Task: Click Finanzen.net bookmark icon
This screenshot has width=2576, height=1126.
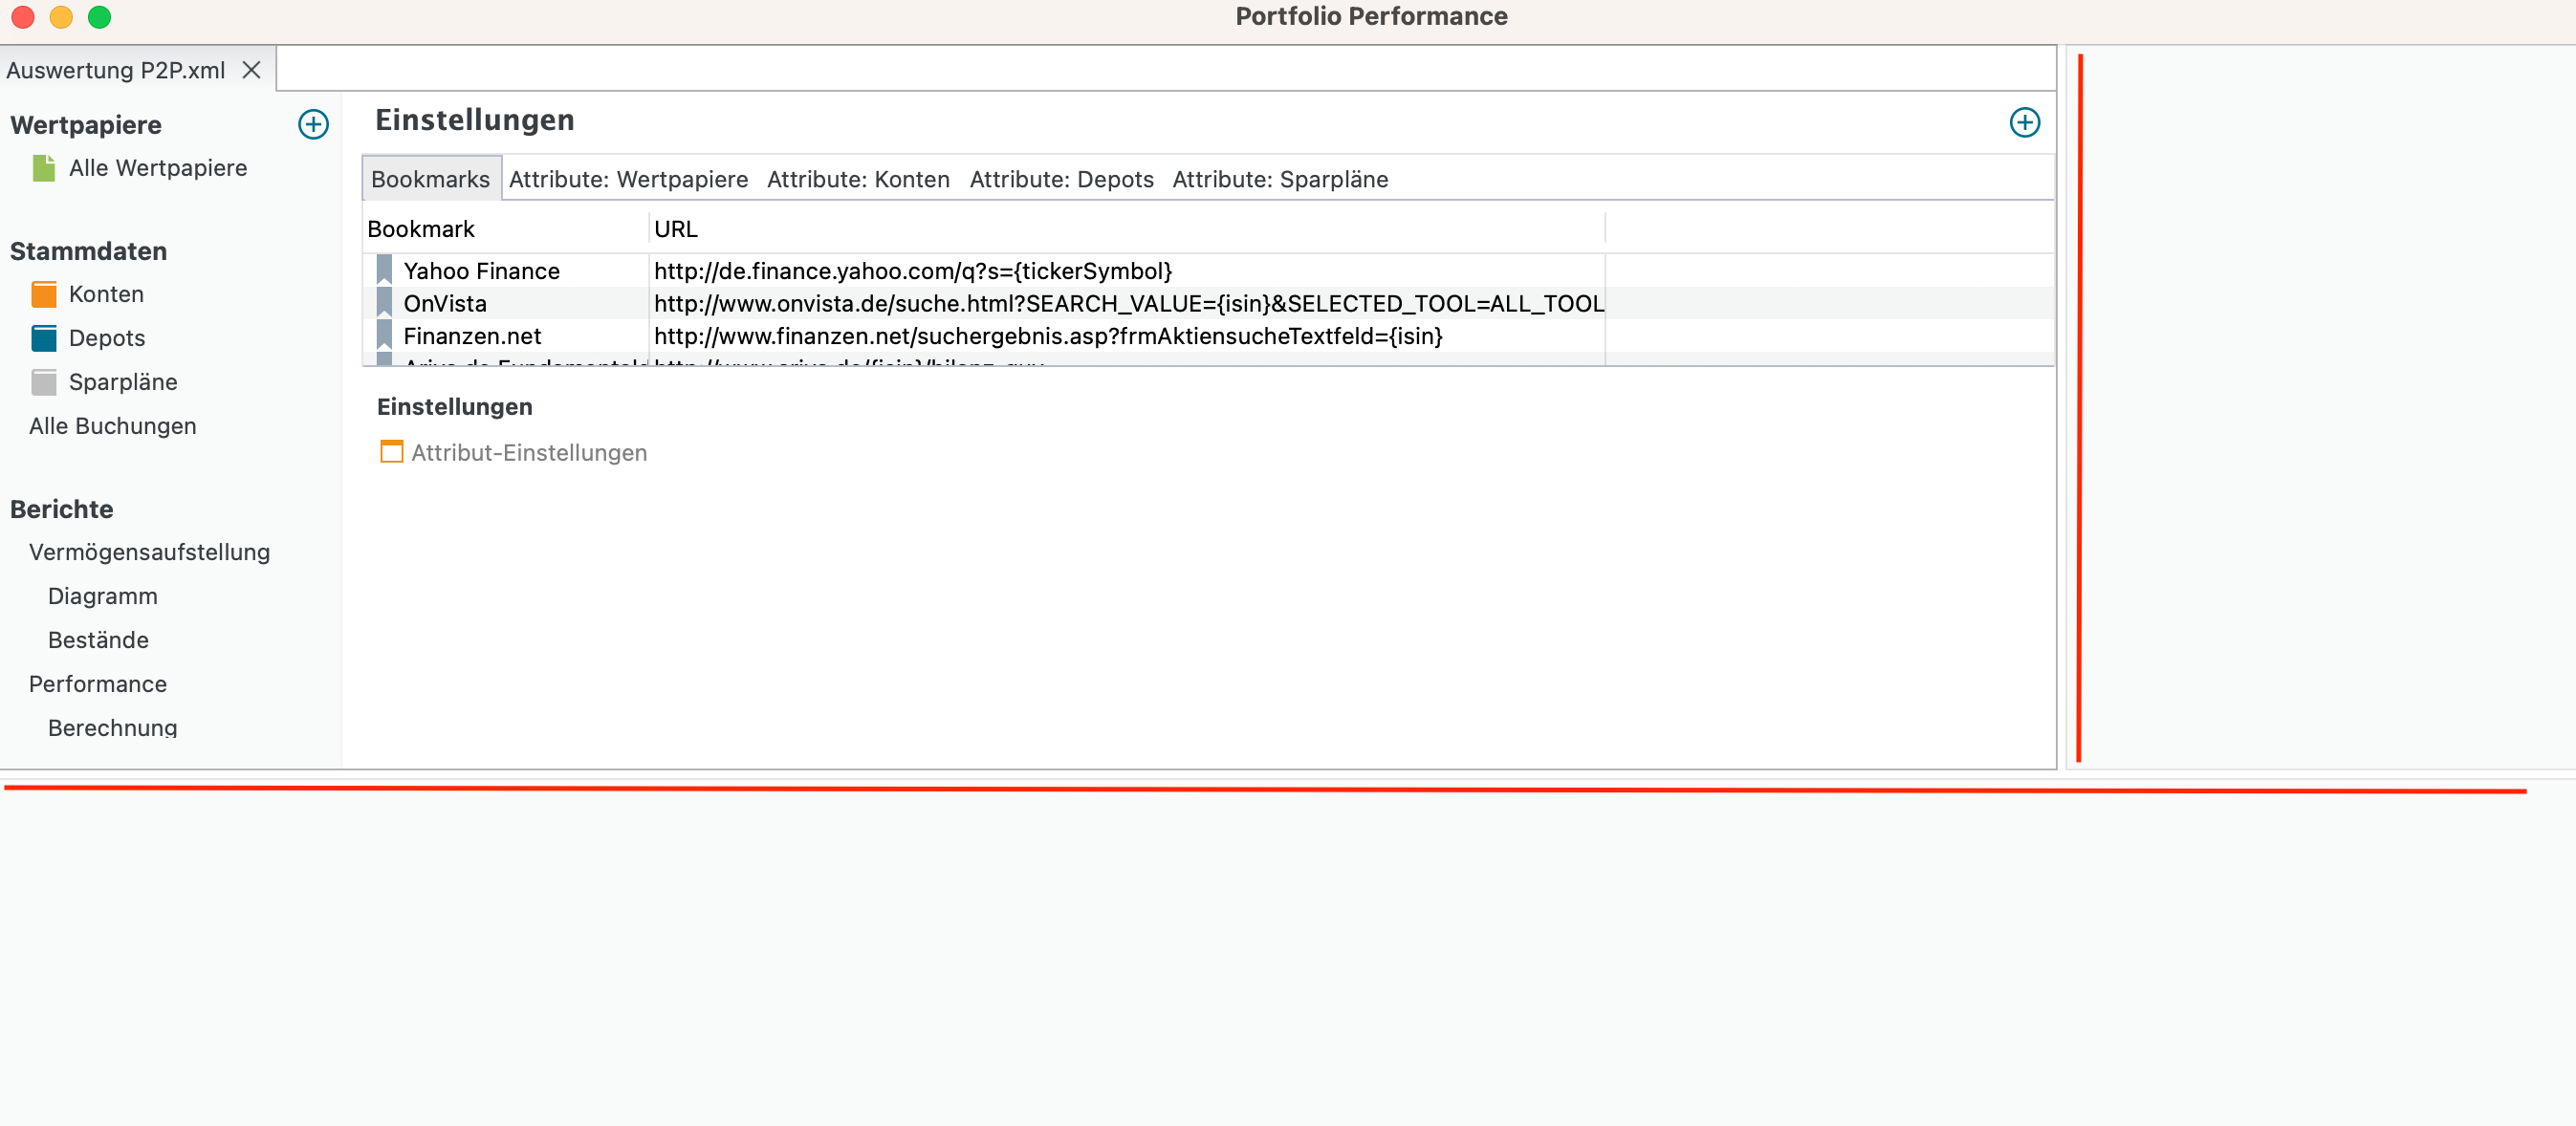Action: (x=384, y=335)
